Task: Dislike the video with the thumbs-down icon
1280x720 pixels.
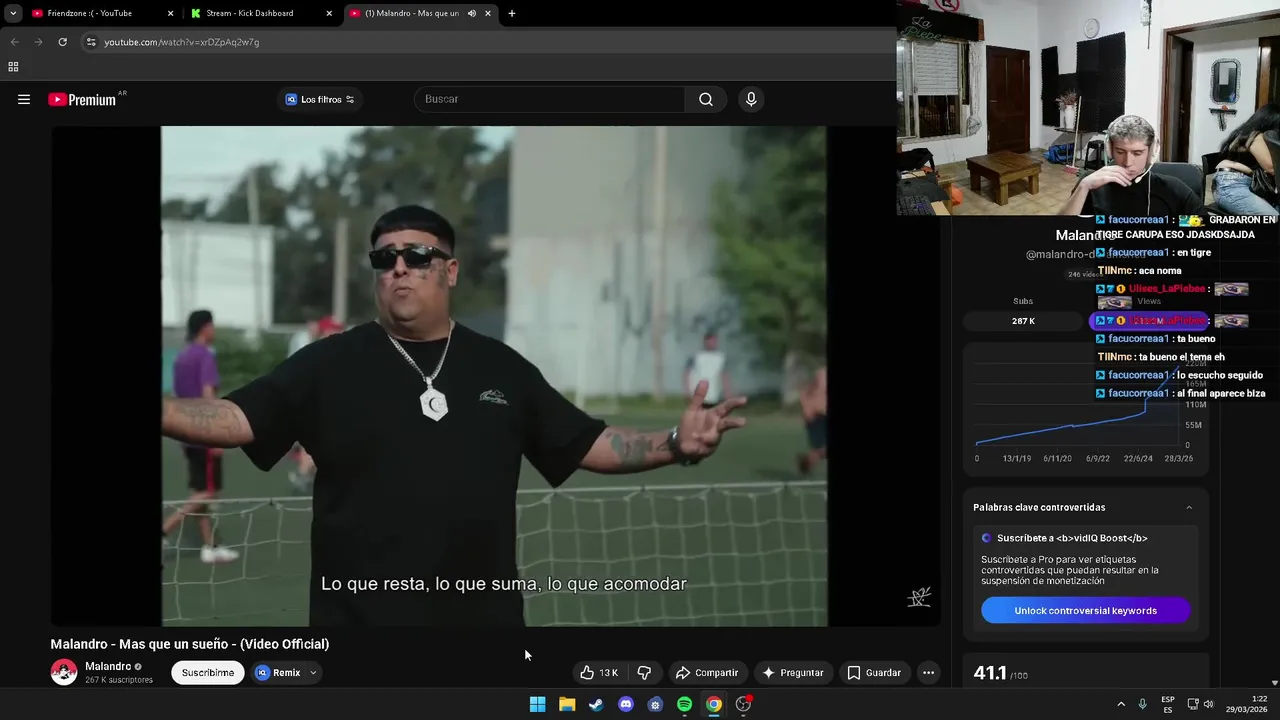Action: tap(645, 673)
